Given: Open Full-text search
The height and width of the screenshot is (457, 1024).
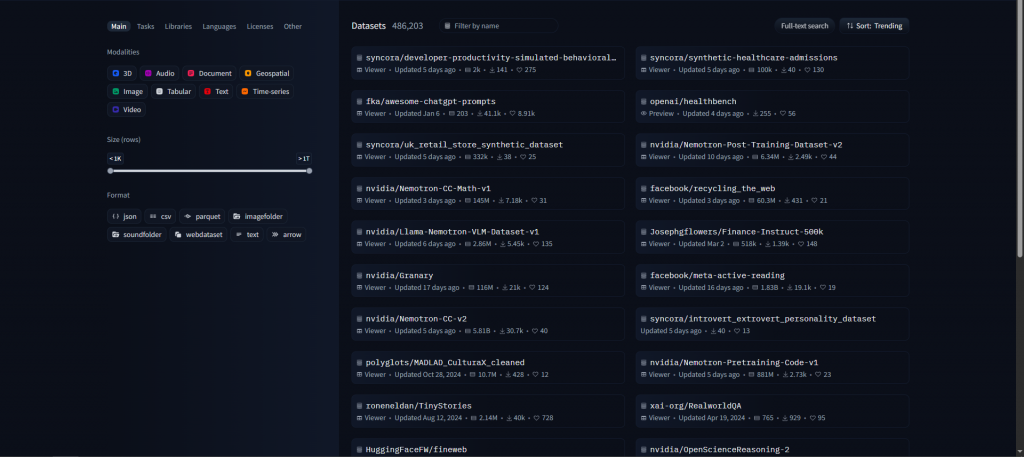Looking at the screenshot, I should (805, 25).
